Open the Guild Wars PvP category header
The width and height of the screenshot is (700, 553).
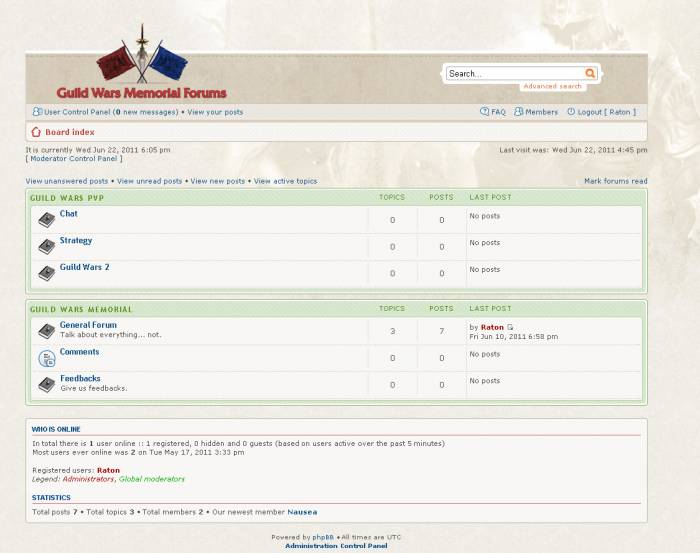click(67, 198)
